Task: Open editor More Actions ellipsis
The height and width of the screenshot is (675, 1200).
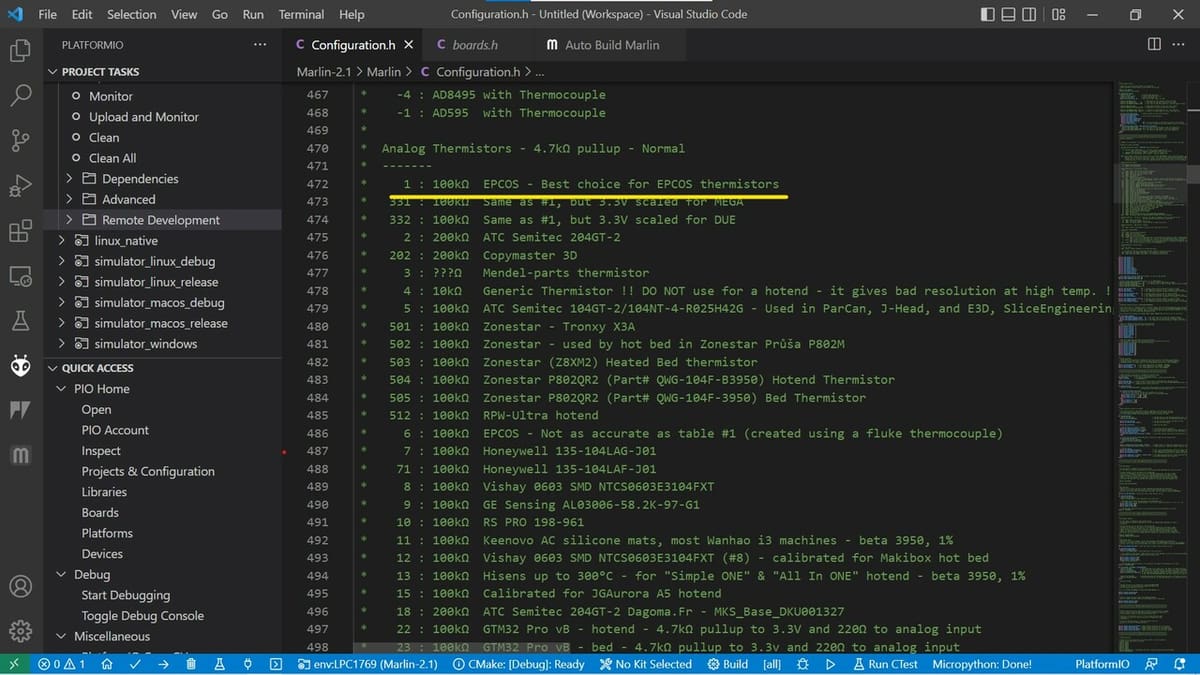Action: pyautogui.click(x=1180, y=44)
